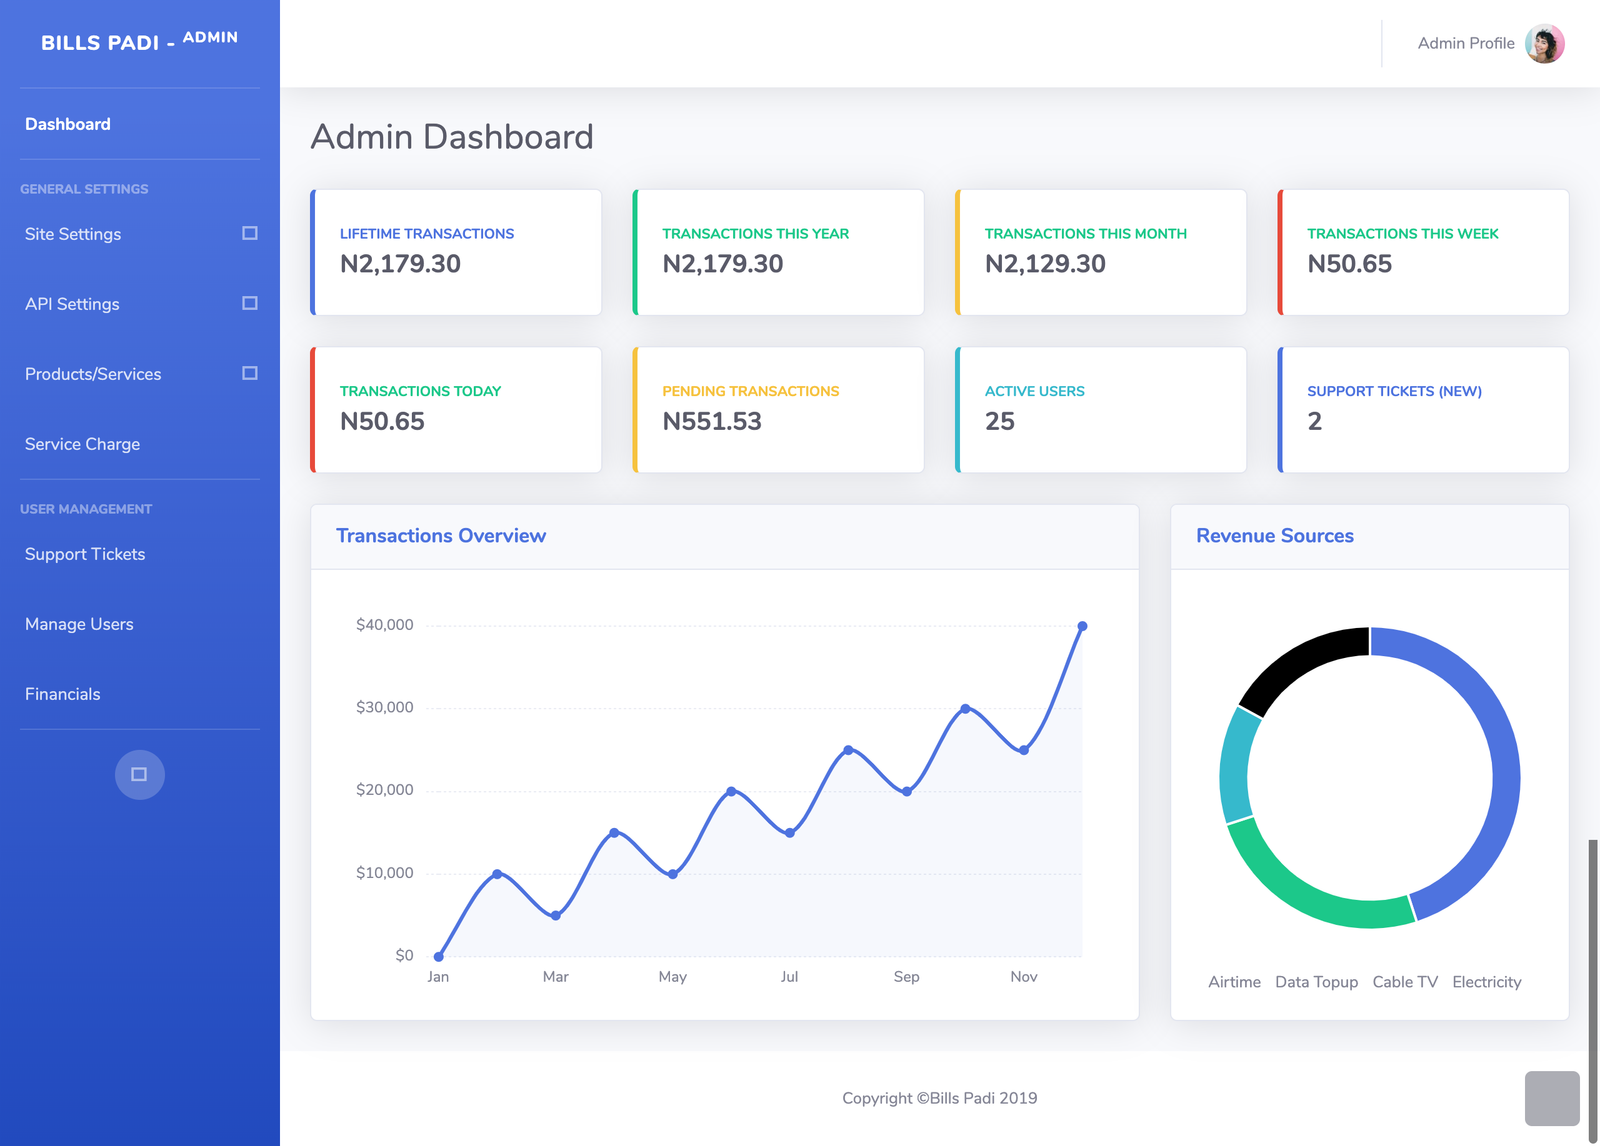Click the Support Tickets (New) label
1600x1146 pixels.
point(1395,391)
